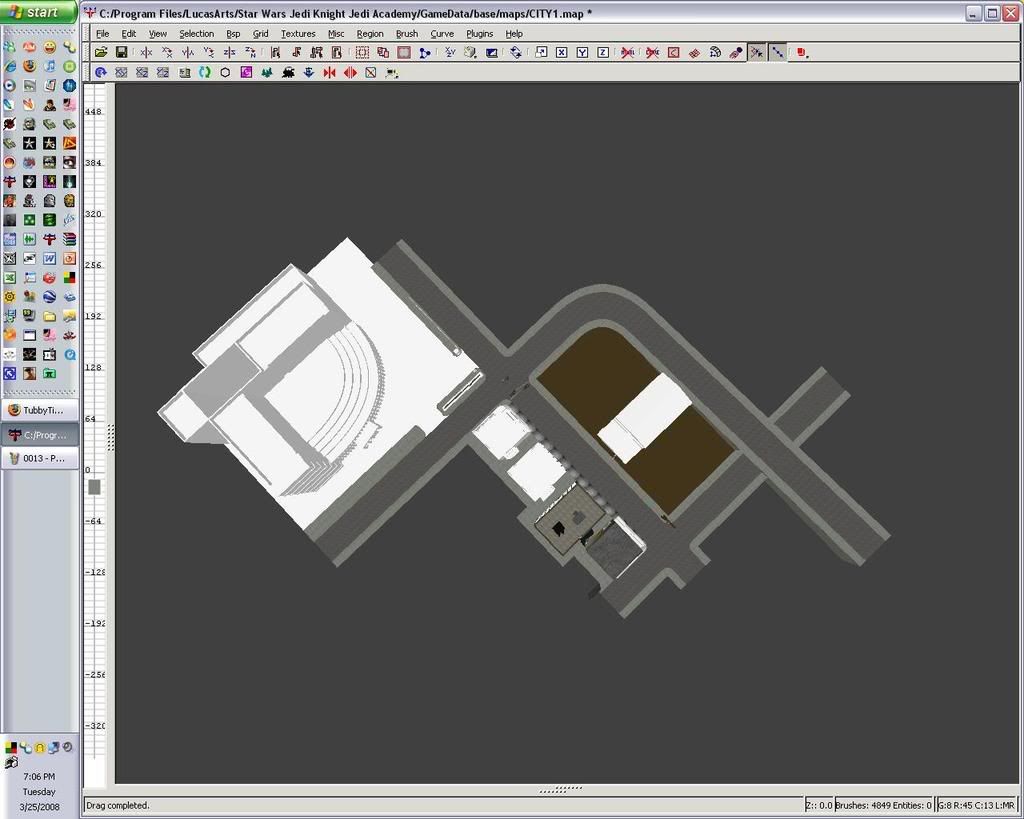Image resolution: width=1024 pixels, height=819 pixels.
Task: Toggle the X axis lock button
Action: tap(561, 52)
